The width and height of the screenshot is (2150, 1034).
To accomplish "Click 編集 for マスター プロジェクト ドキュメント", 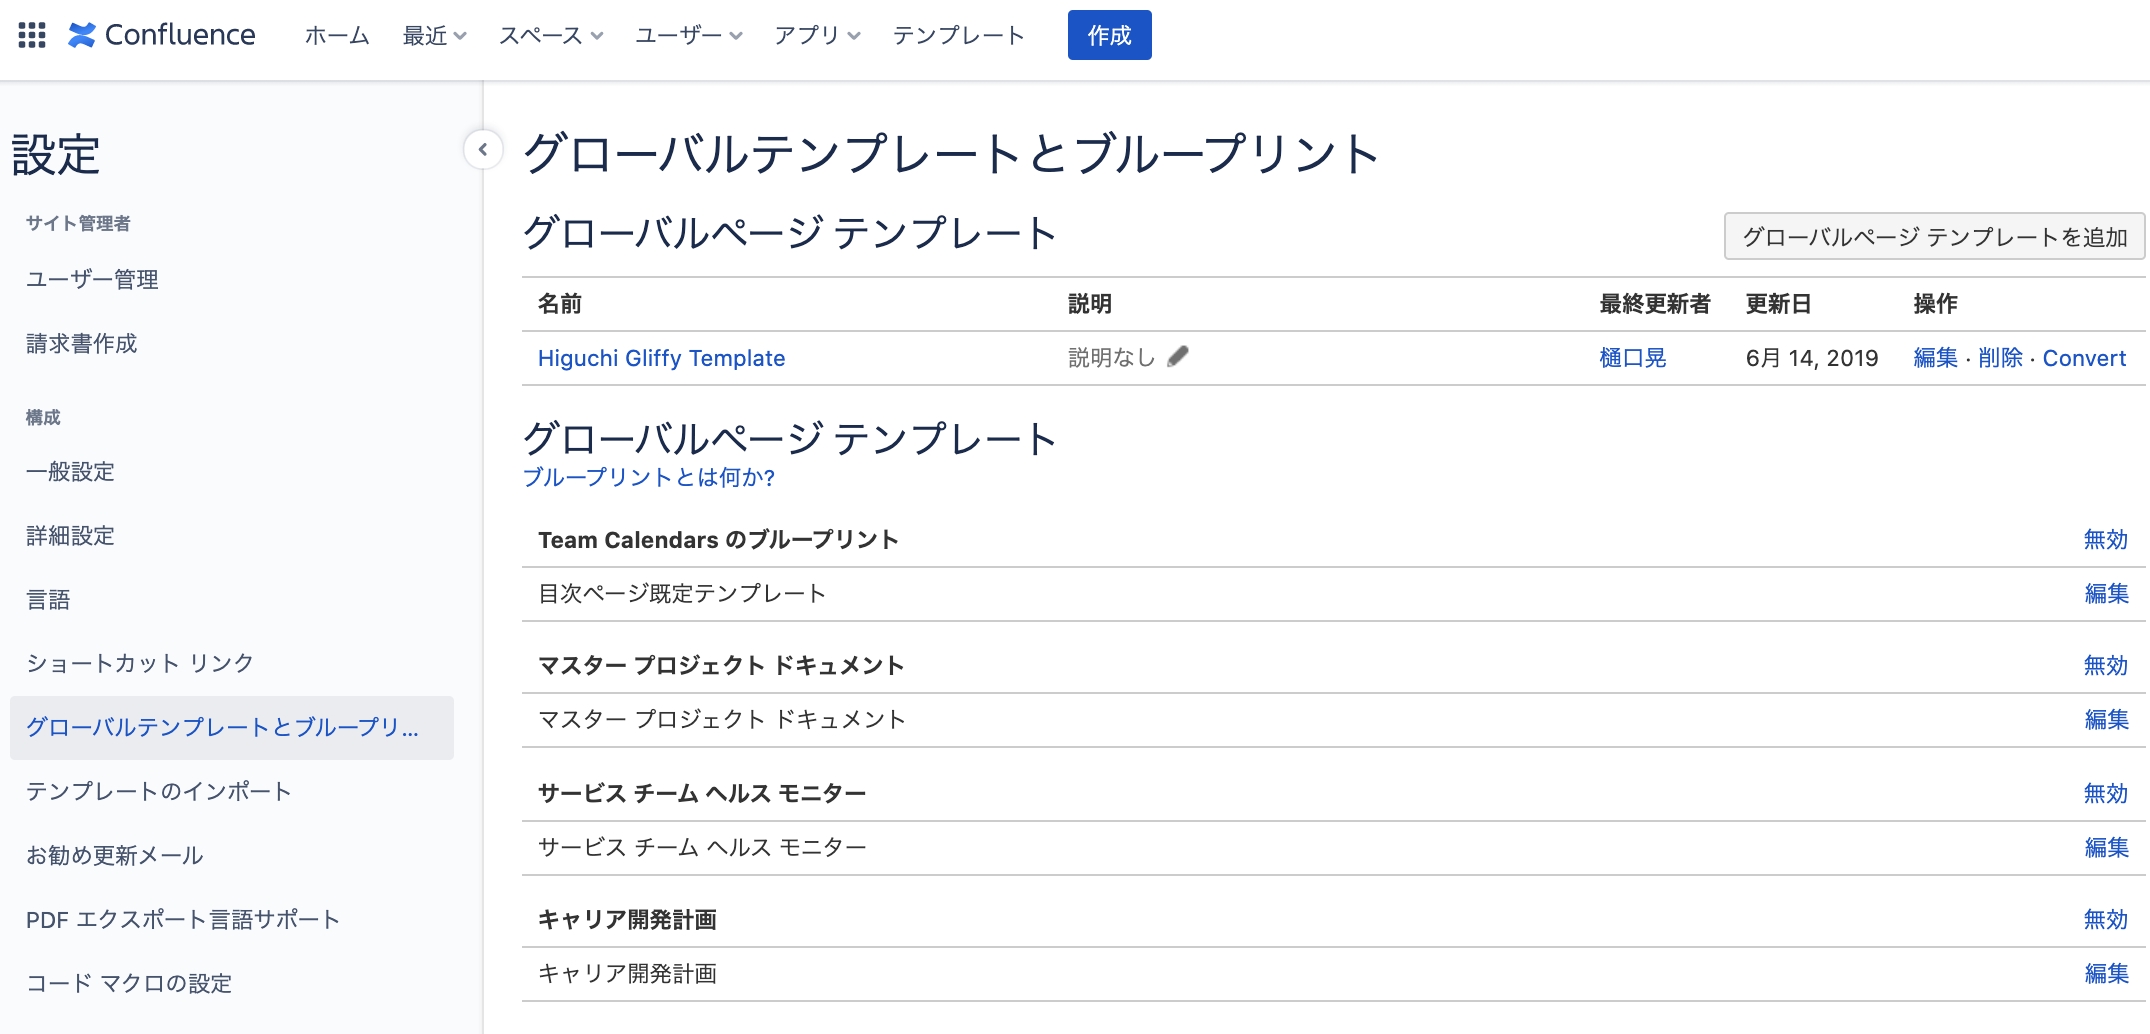I will pyautogui.click(x=2106, y=720).
